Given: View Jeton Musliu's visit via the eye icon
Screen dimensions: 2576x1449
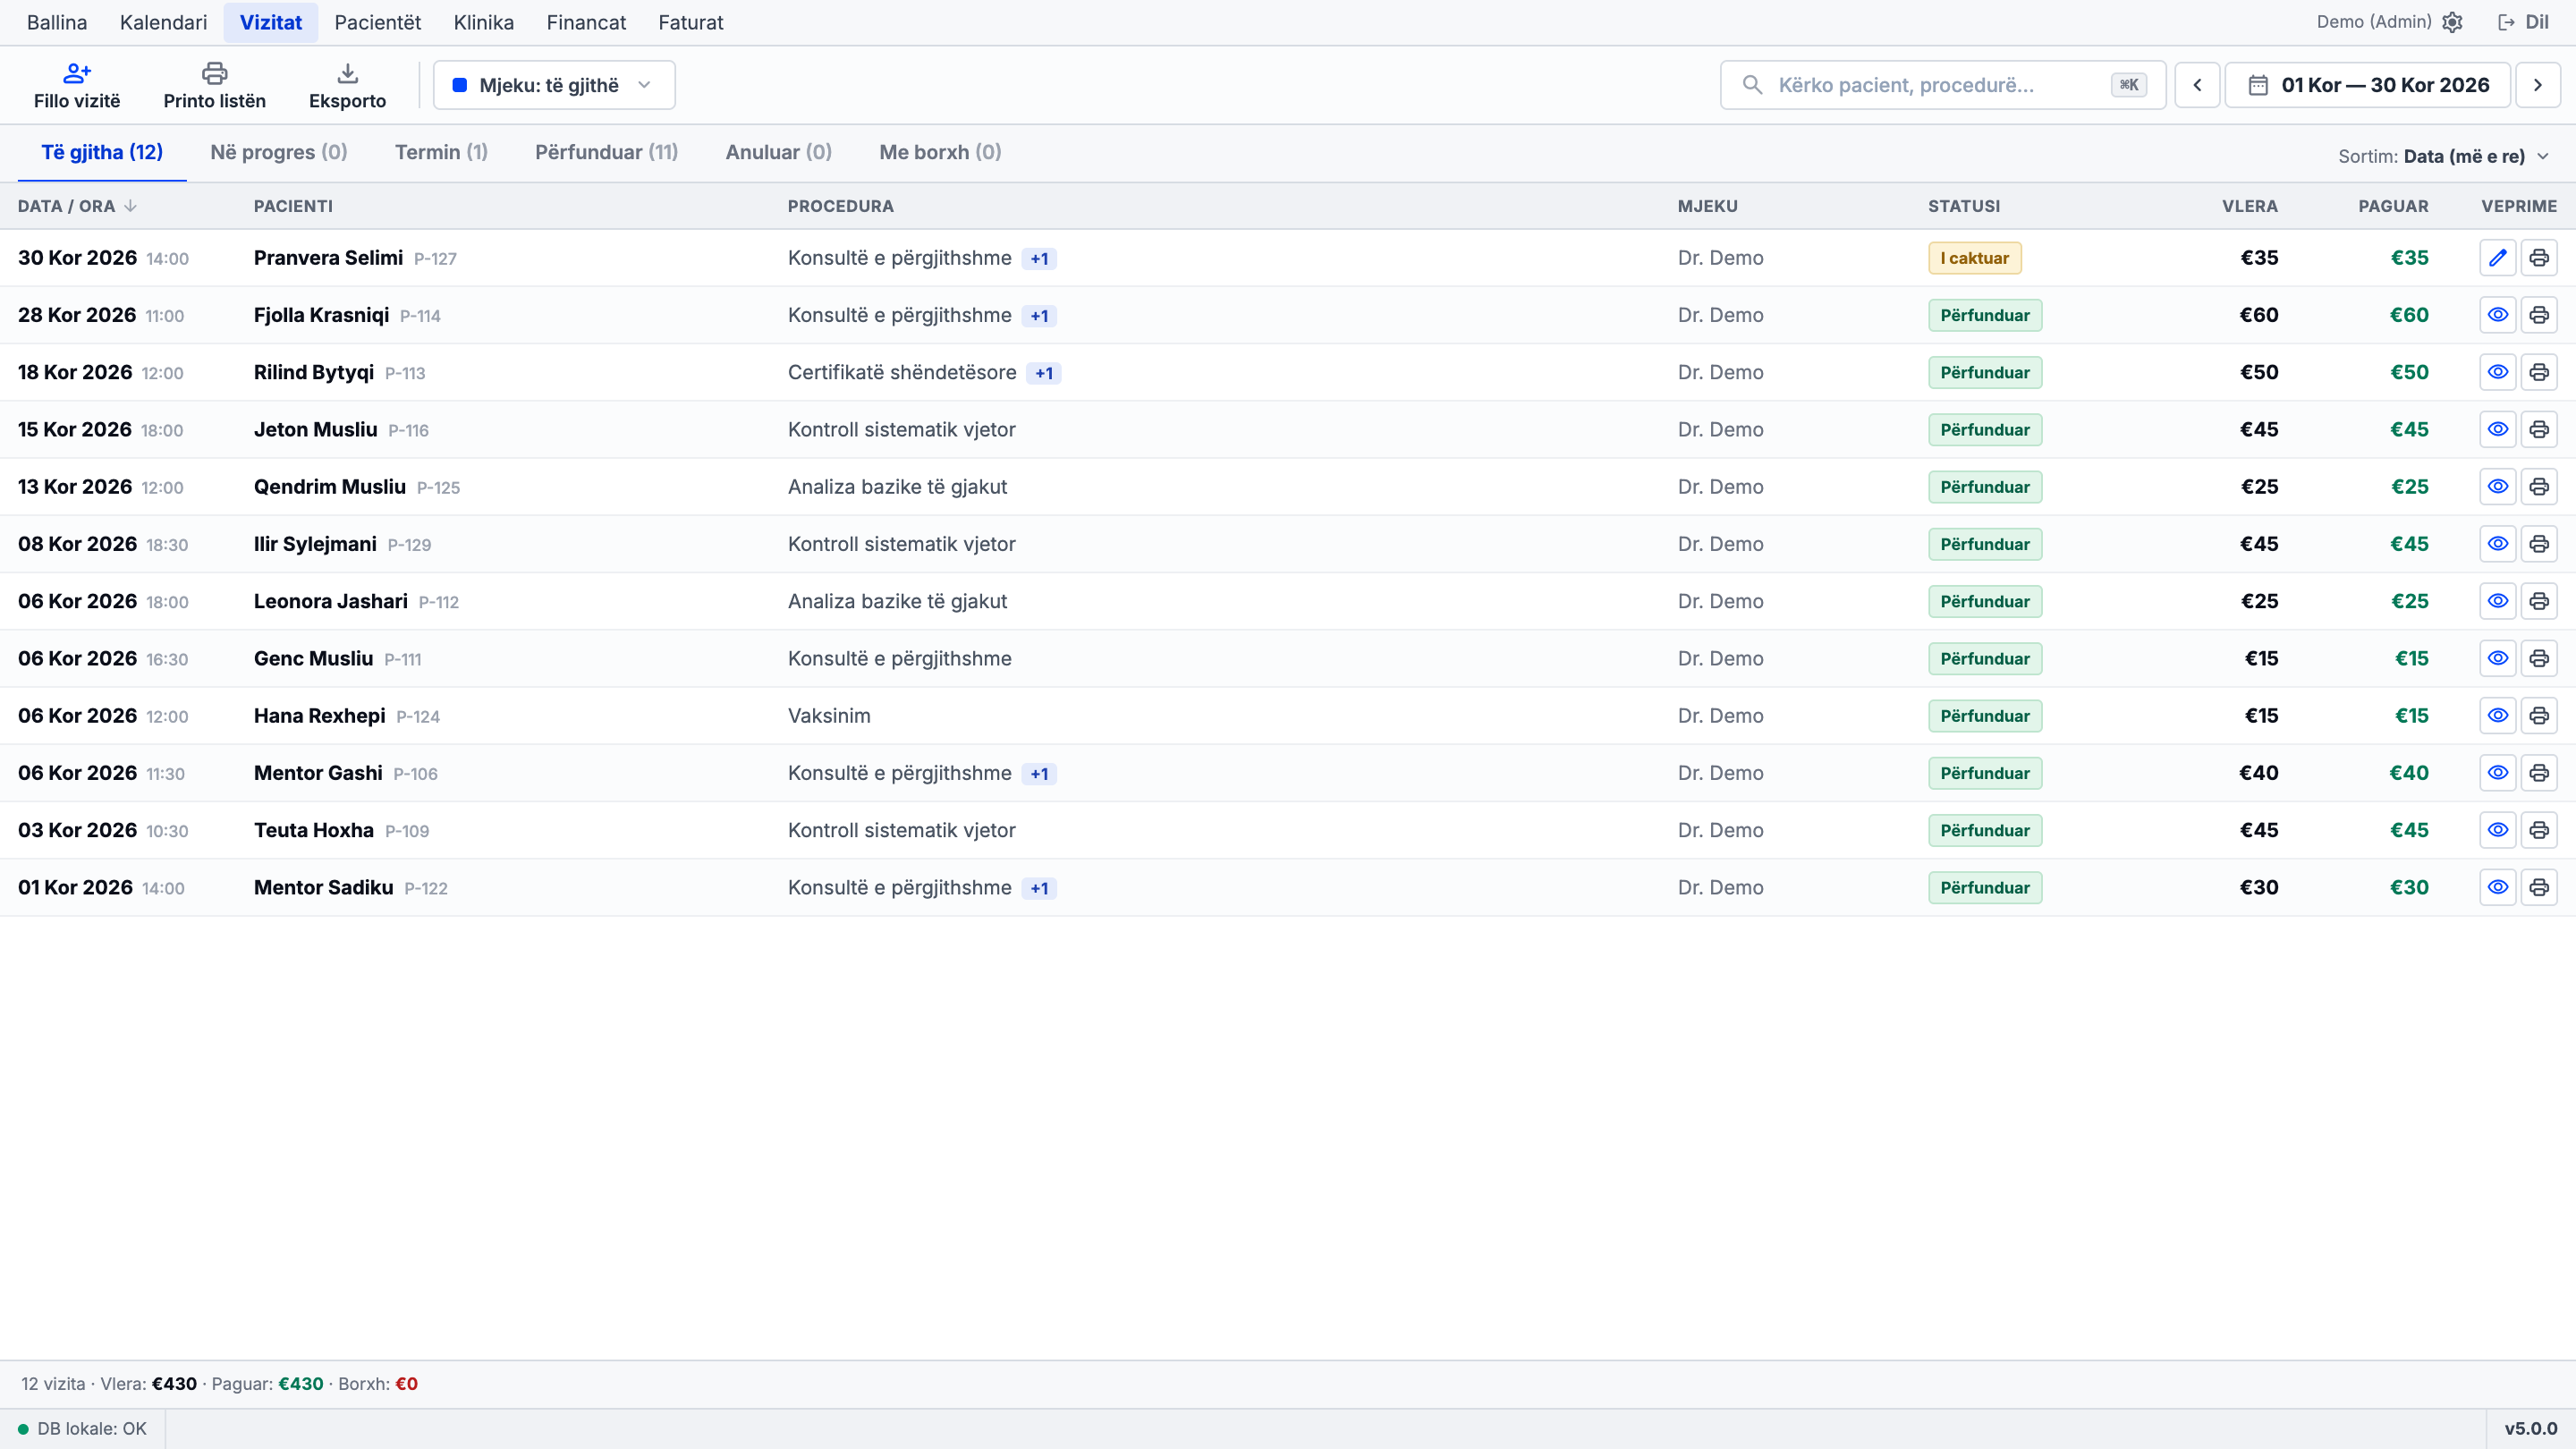Looking at the screenshot, I should 2498,429.
